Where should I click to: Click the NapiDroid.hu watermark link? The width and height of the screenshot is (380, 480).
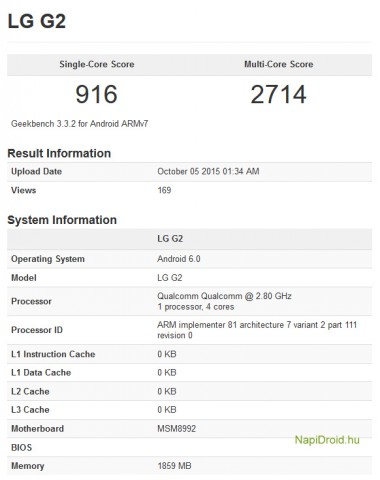[327, 440]
